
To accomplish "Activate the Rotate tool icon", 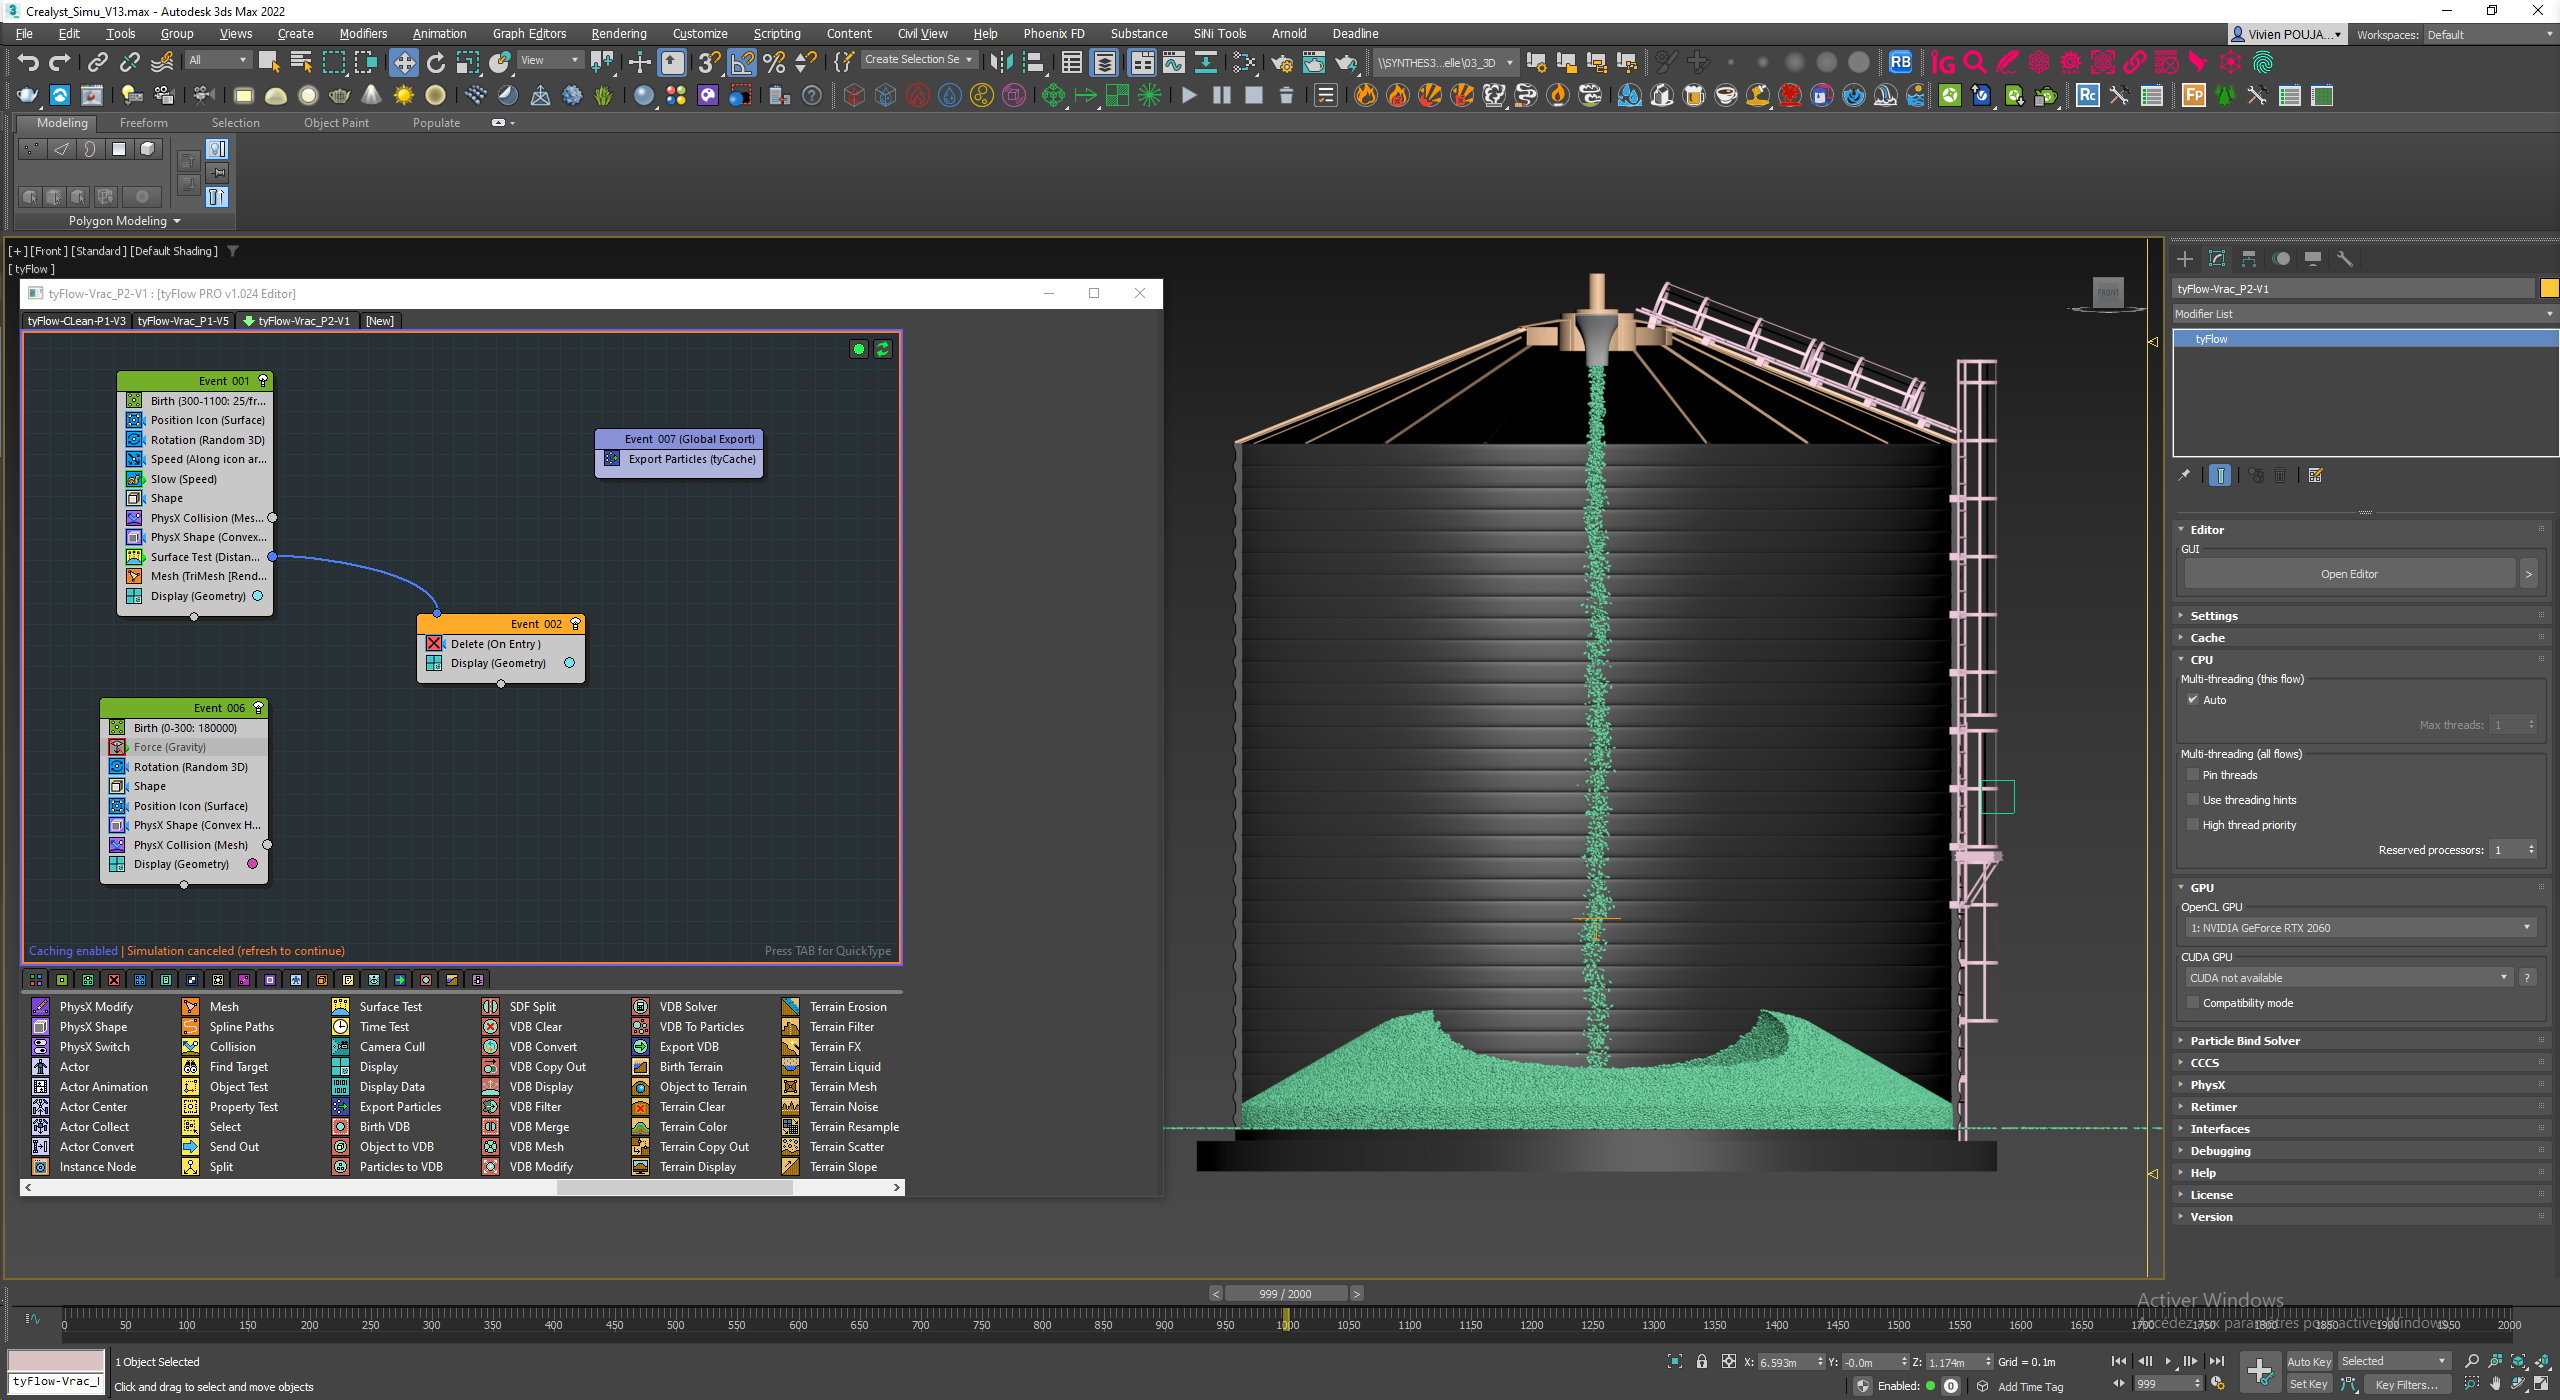I will (436, 63).
